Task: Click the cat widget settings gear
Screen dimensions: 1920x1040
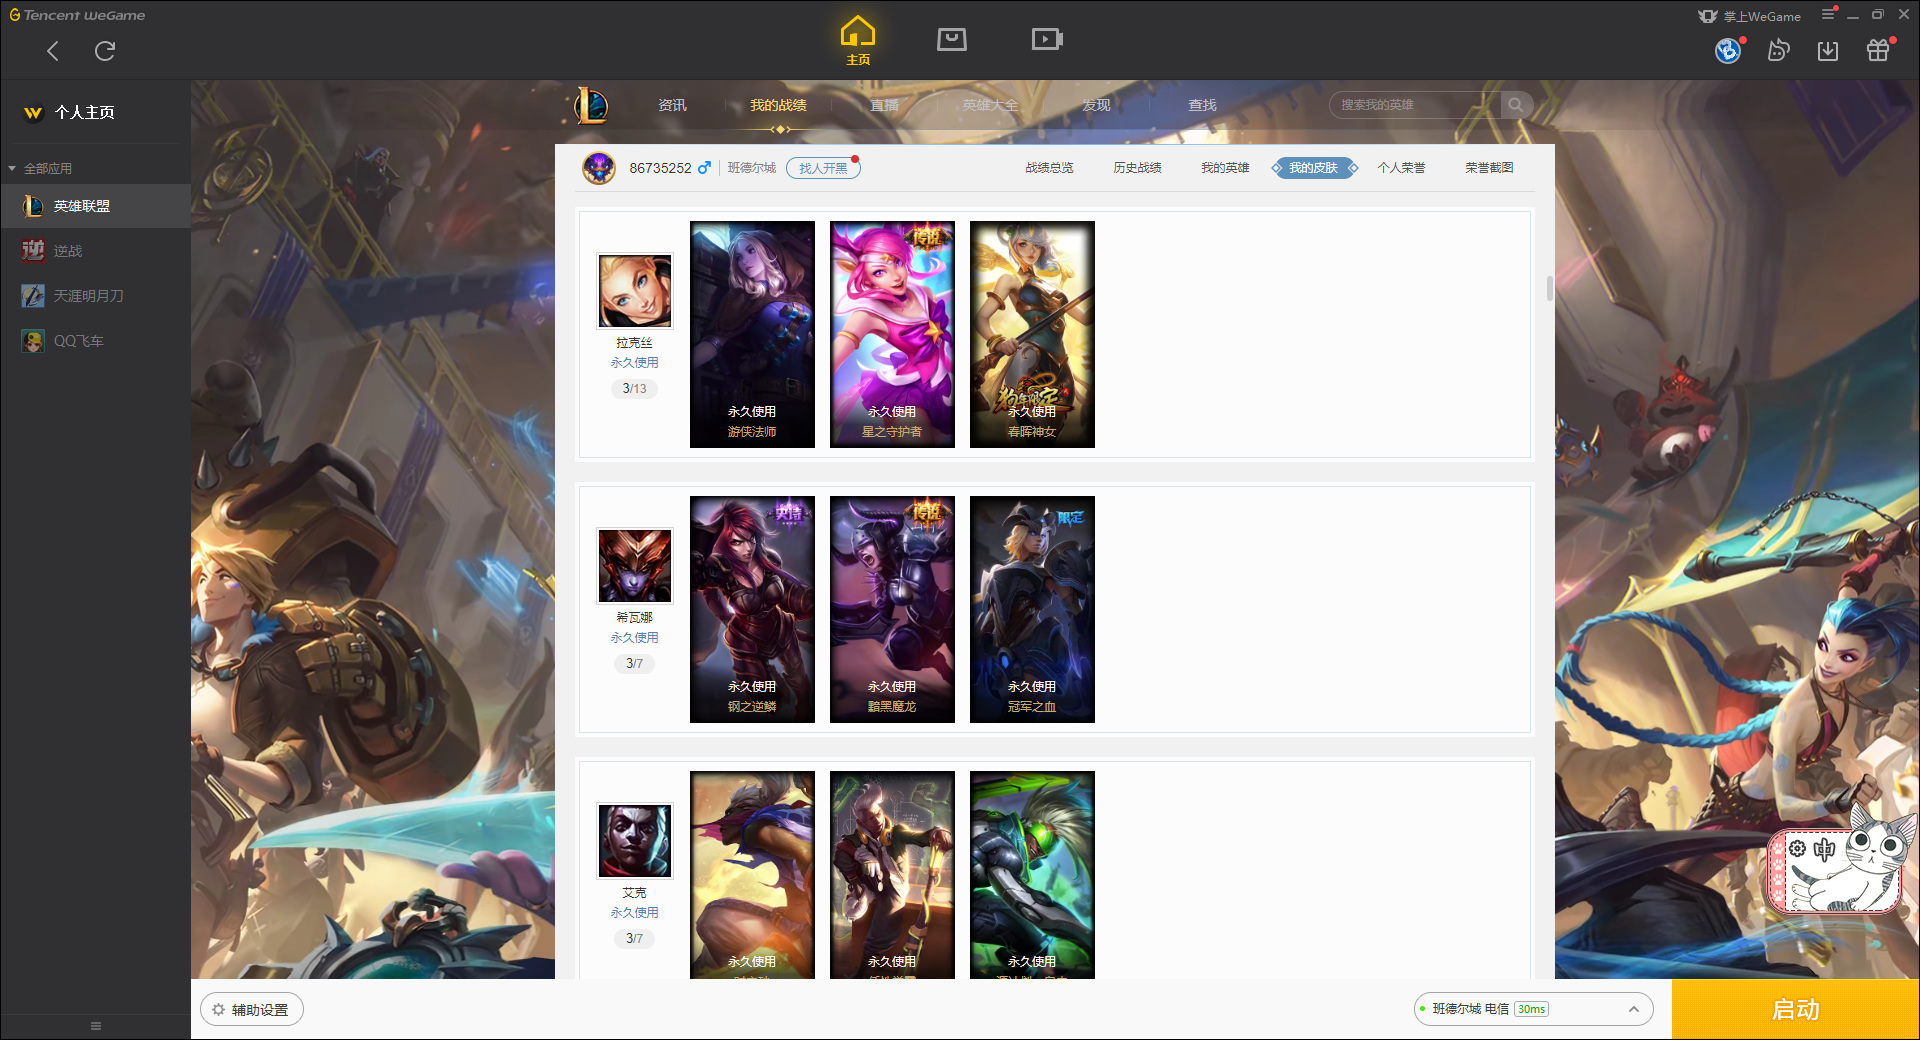Action: coord(1797,848)
